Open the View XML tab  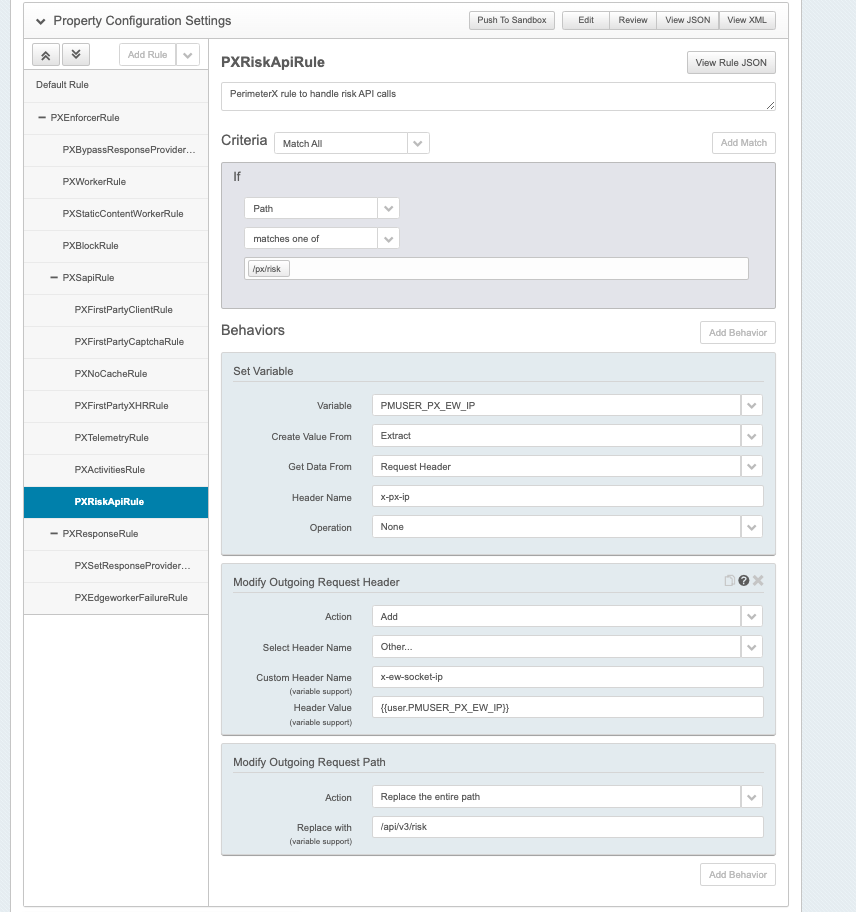pos(747,20)
